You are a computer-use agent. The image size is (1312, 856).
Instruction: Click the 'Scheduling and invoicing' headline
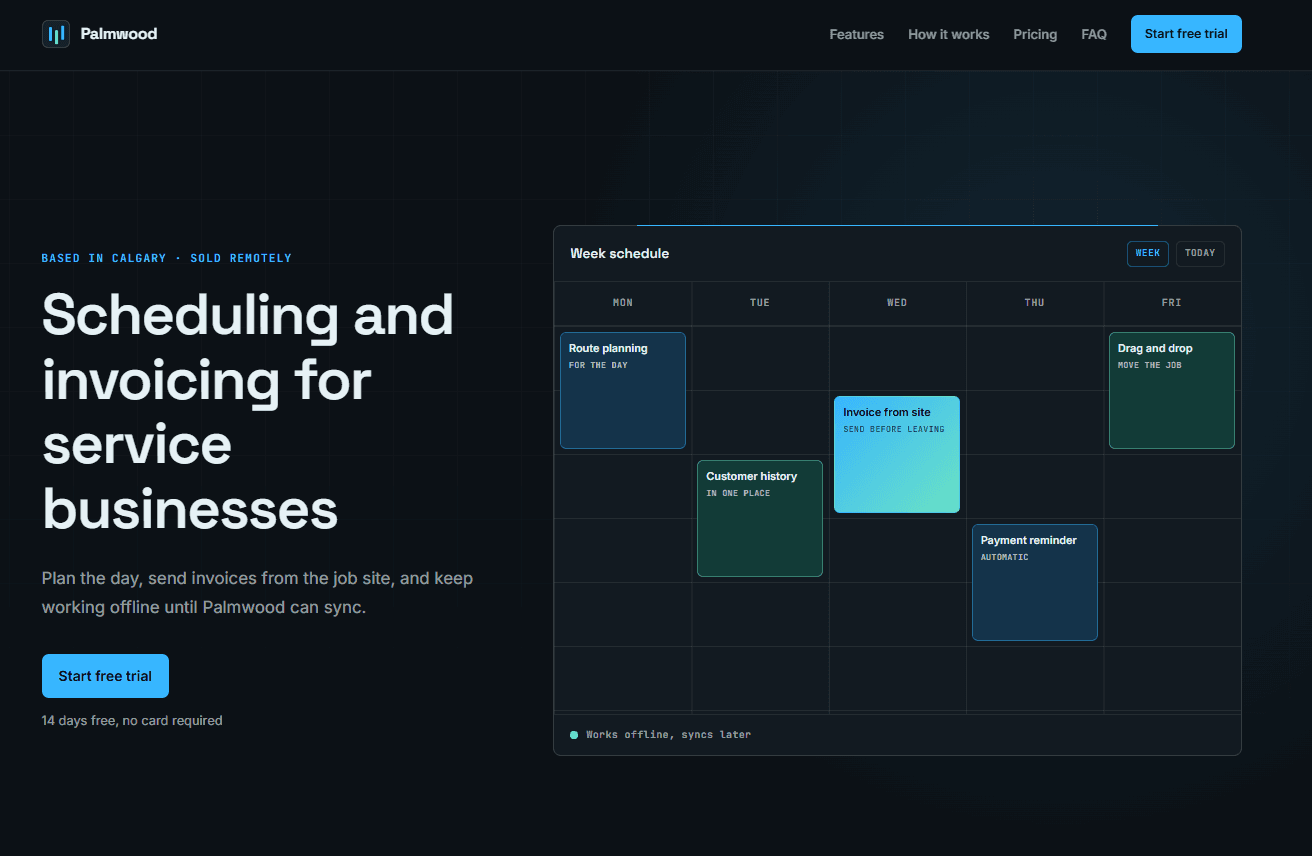[248, 412]
